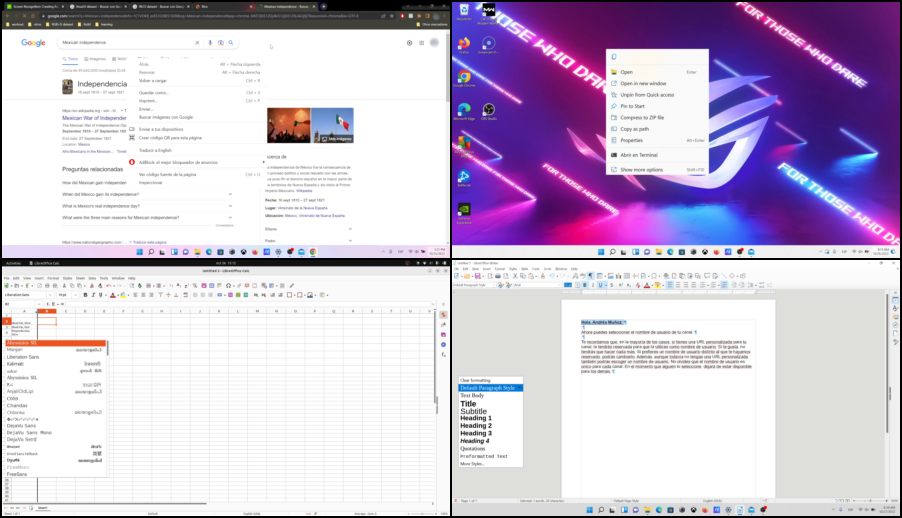Open the Functions panel in the Calc sidebar
The image size is (902, 518).
point(443,355)
